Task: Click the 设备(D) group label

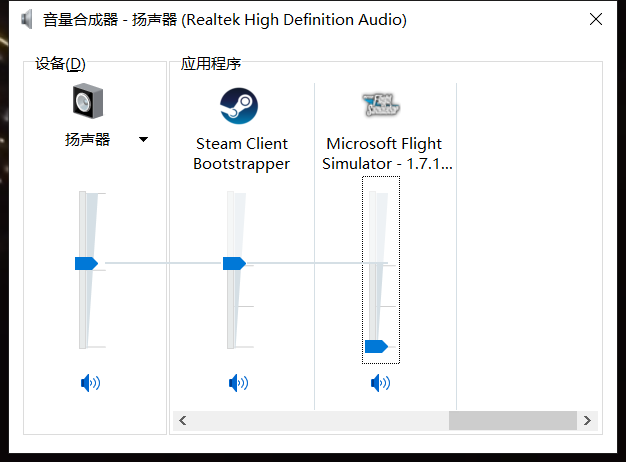Action: tap(60, 64)
